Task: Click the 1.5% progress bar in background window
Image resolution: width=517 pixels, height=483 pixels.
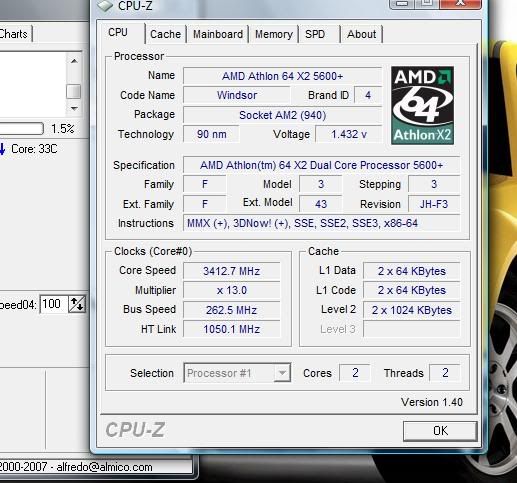Action: coord(22,128)
